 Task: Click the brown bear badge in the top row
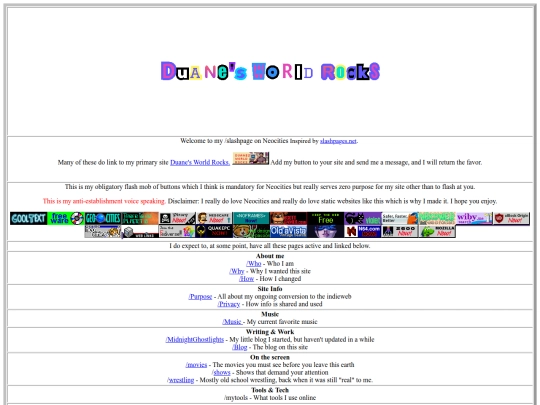289,218
